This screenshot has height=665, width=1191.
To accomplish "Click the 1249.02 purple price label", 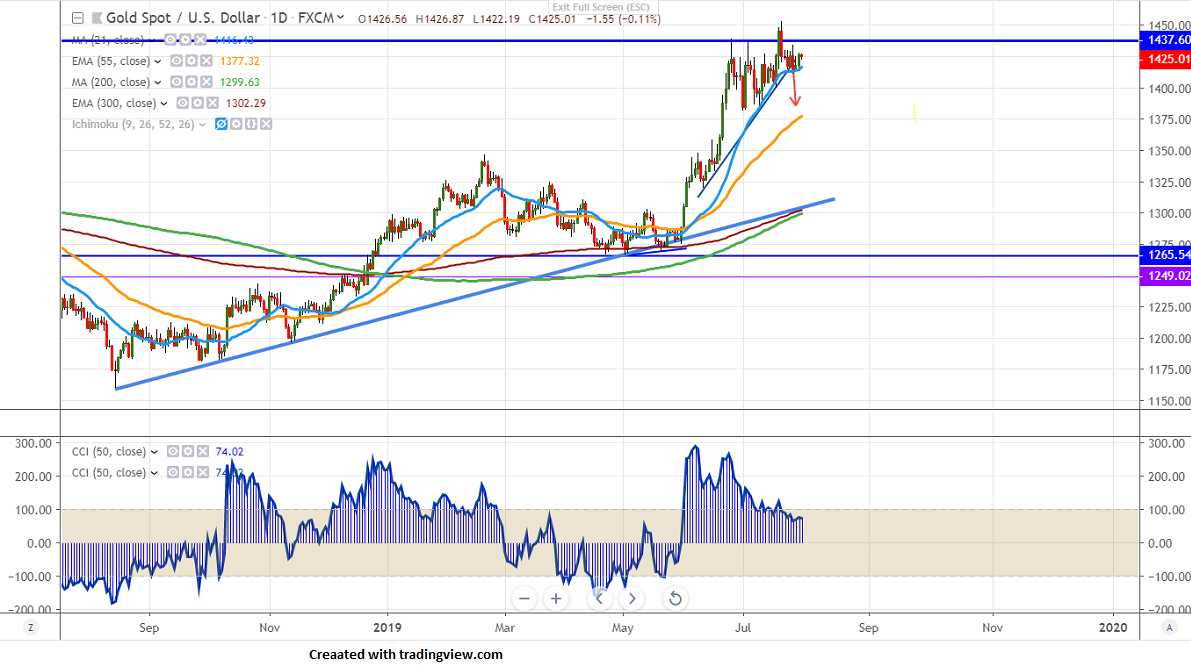I will [1165, 276].
